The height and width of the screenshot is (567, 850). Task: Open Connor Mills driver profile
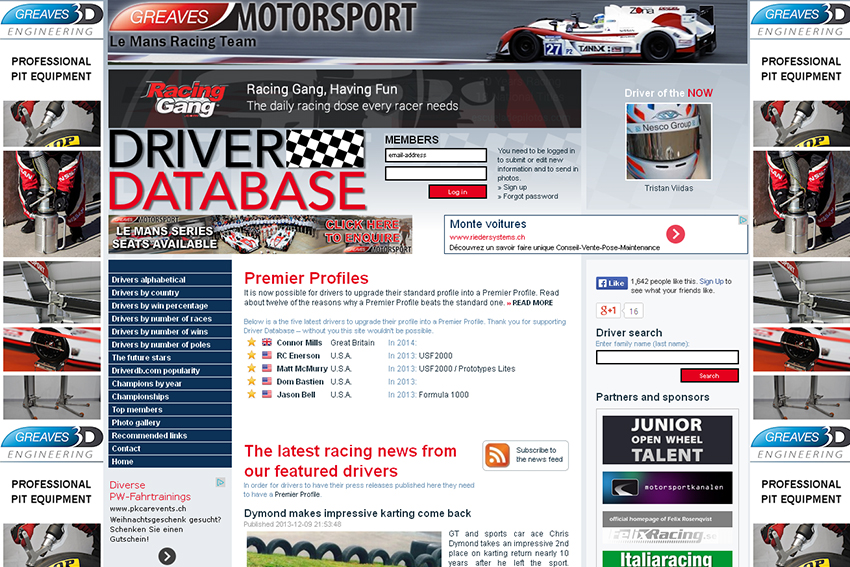point(299,343)
